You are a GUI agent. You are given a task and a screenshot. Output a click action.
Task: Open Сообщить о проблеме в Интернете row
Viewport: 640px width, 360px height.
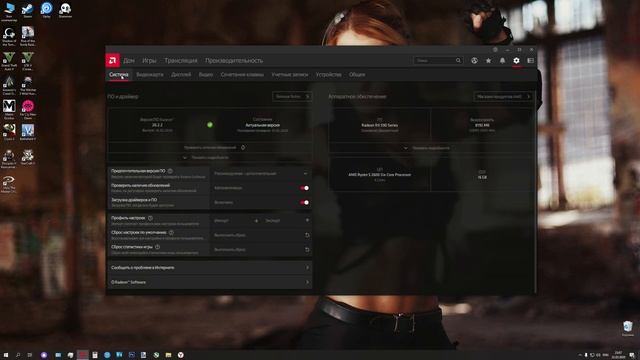(210, 268)
